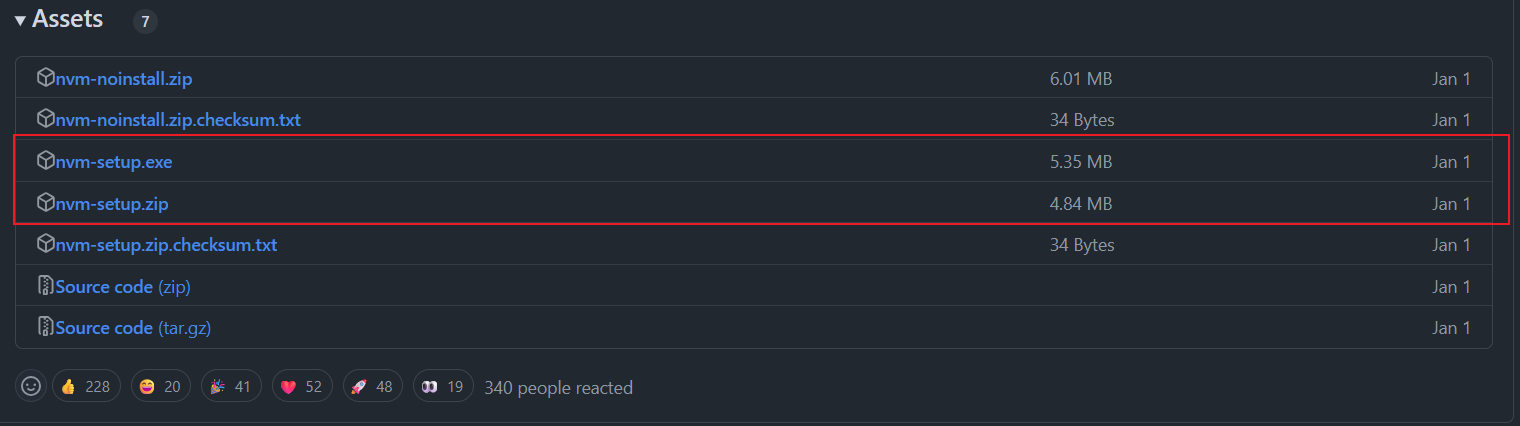The height and width of the screenshot is (426, 1520).
Task: Toggle the eyes reaction with 19
Action: pyautogui.click(x=443, y=386)
